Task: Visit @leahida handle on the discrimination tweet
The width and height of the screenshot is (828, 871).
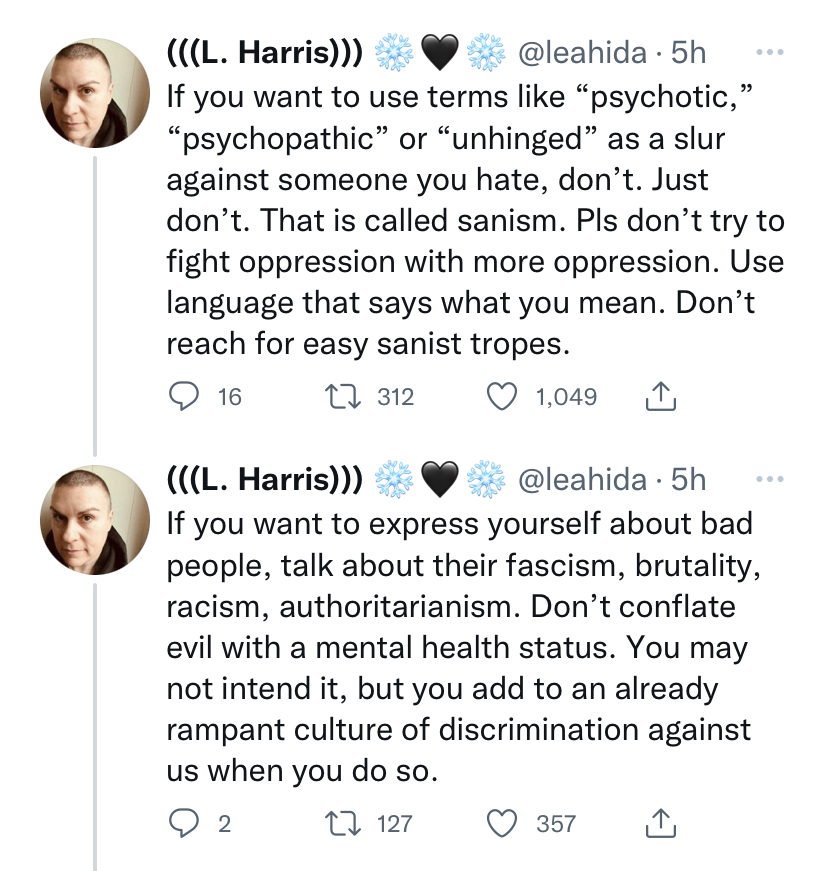Action: 582,480
